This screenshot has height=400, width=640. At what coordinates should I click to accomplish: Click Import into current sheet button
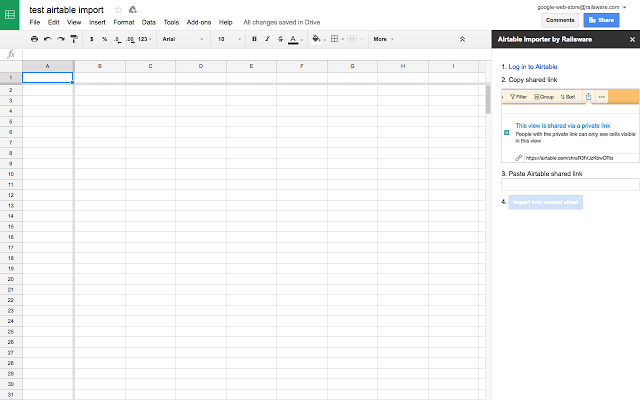(545, 202)
